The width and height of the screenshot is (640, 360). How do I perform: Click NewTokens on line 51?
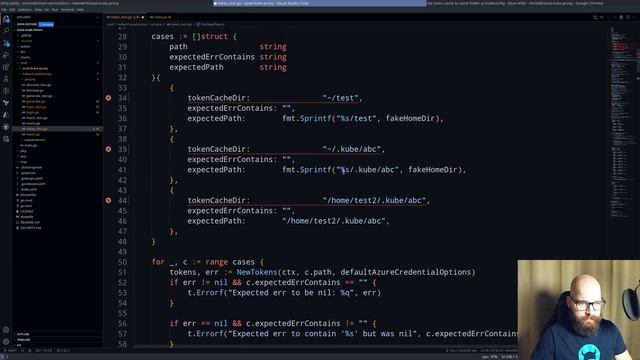click(257, 272)
